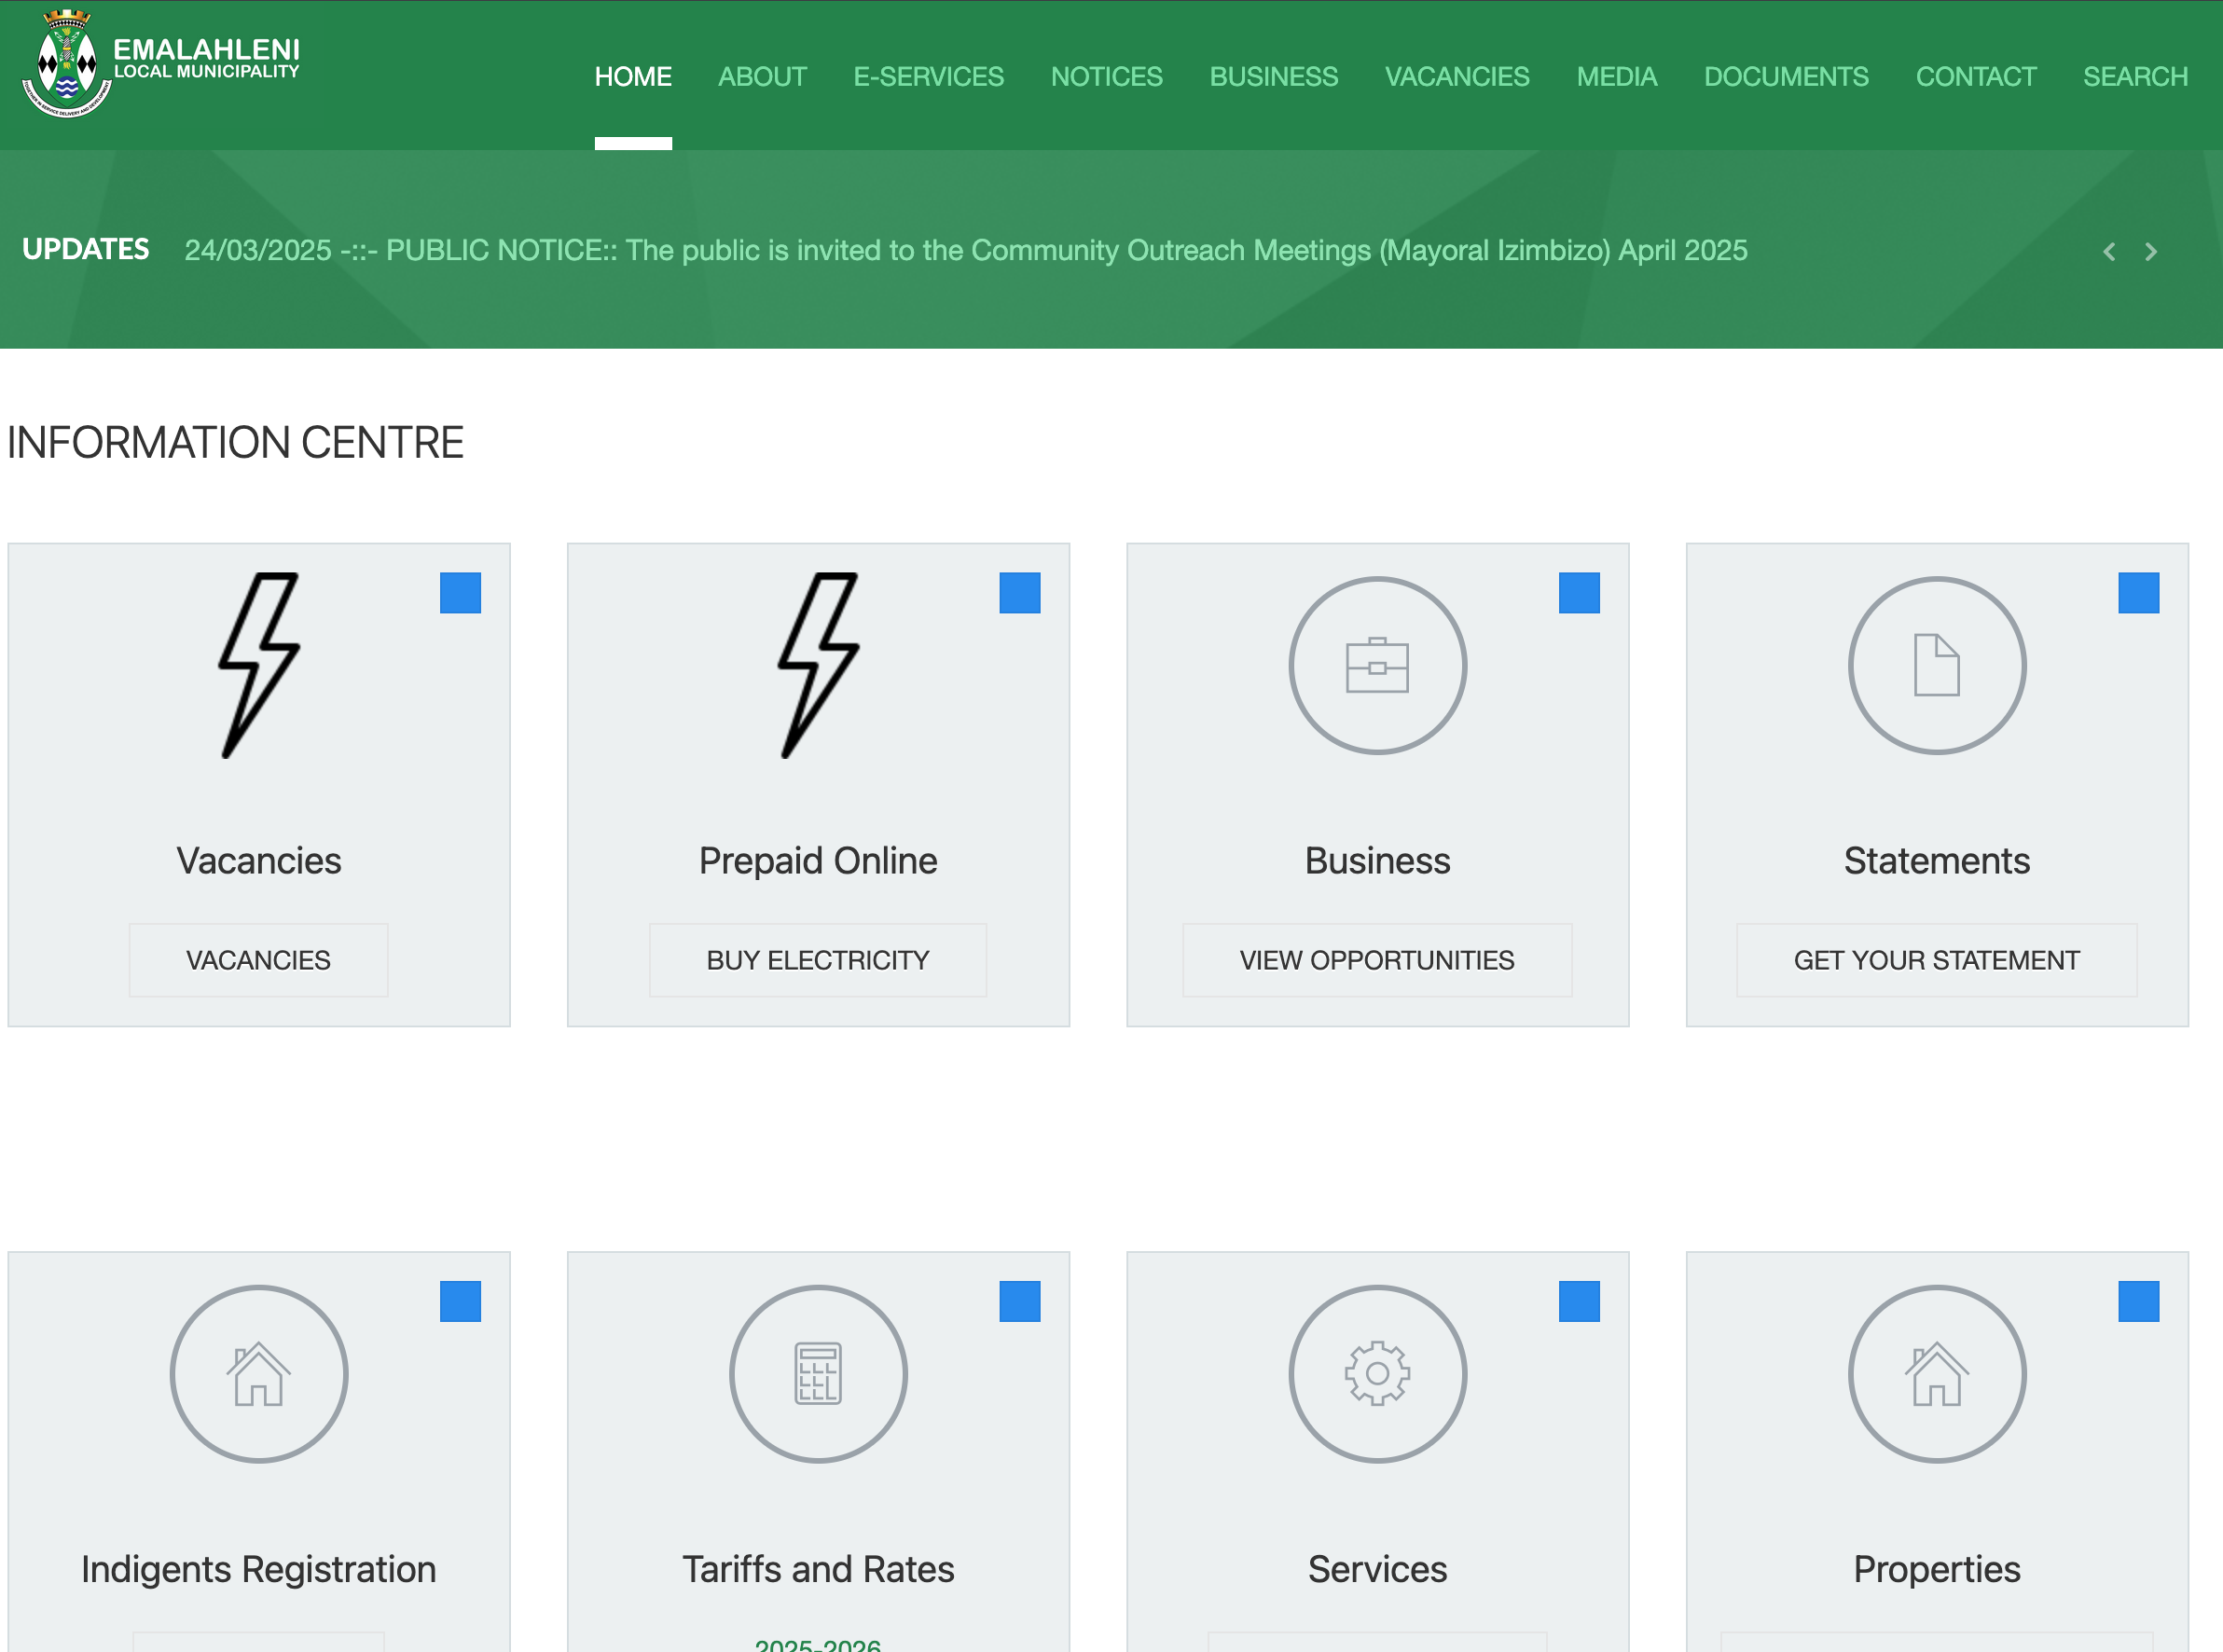Click the calculator icon on Tariffs and Rates
The image size is (2223, 1652).
(x=818, y=1374)
